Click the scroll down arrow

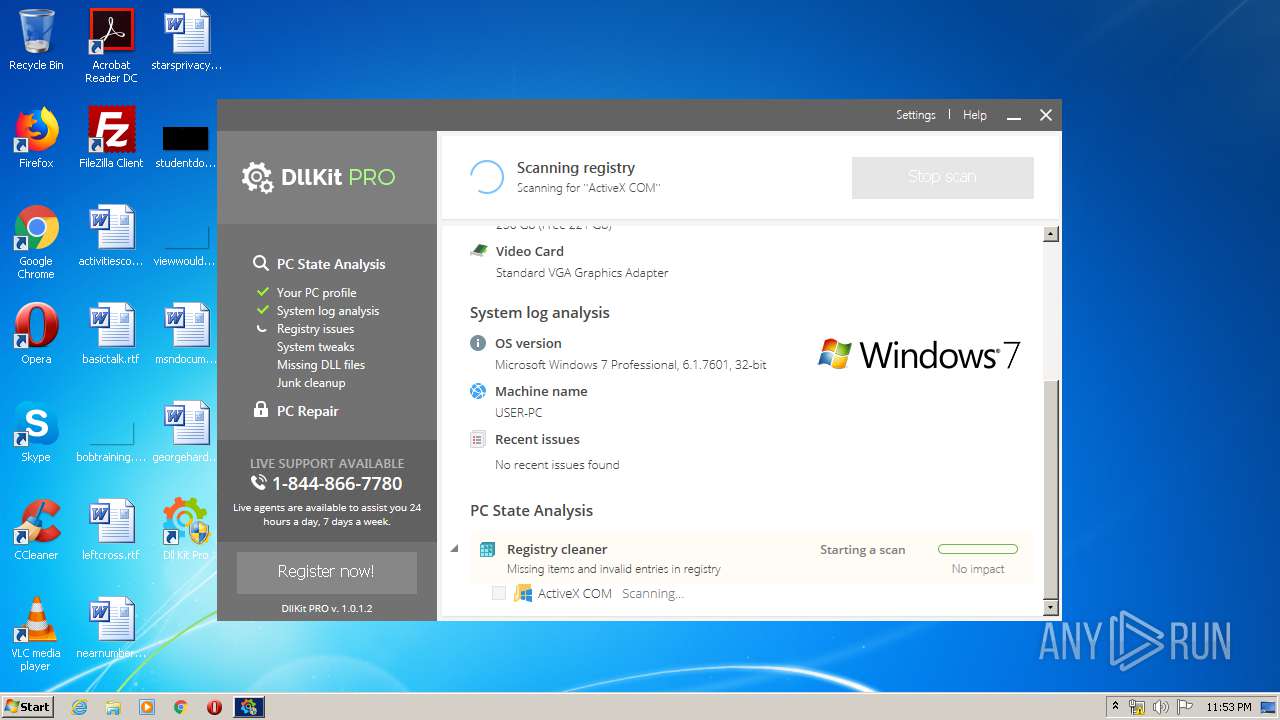point(1050,607)
